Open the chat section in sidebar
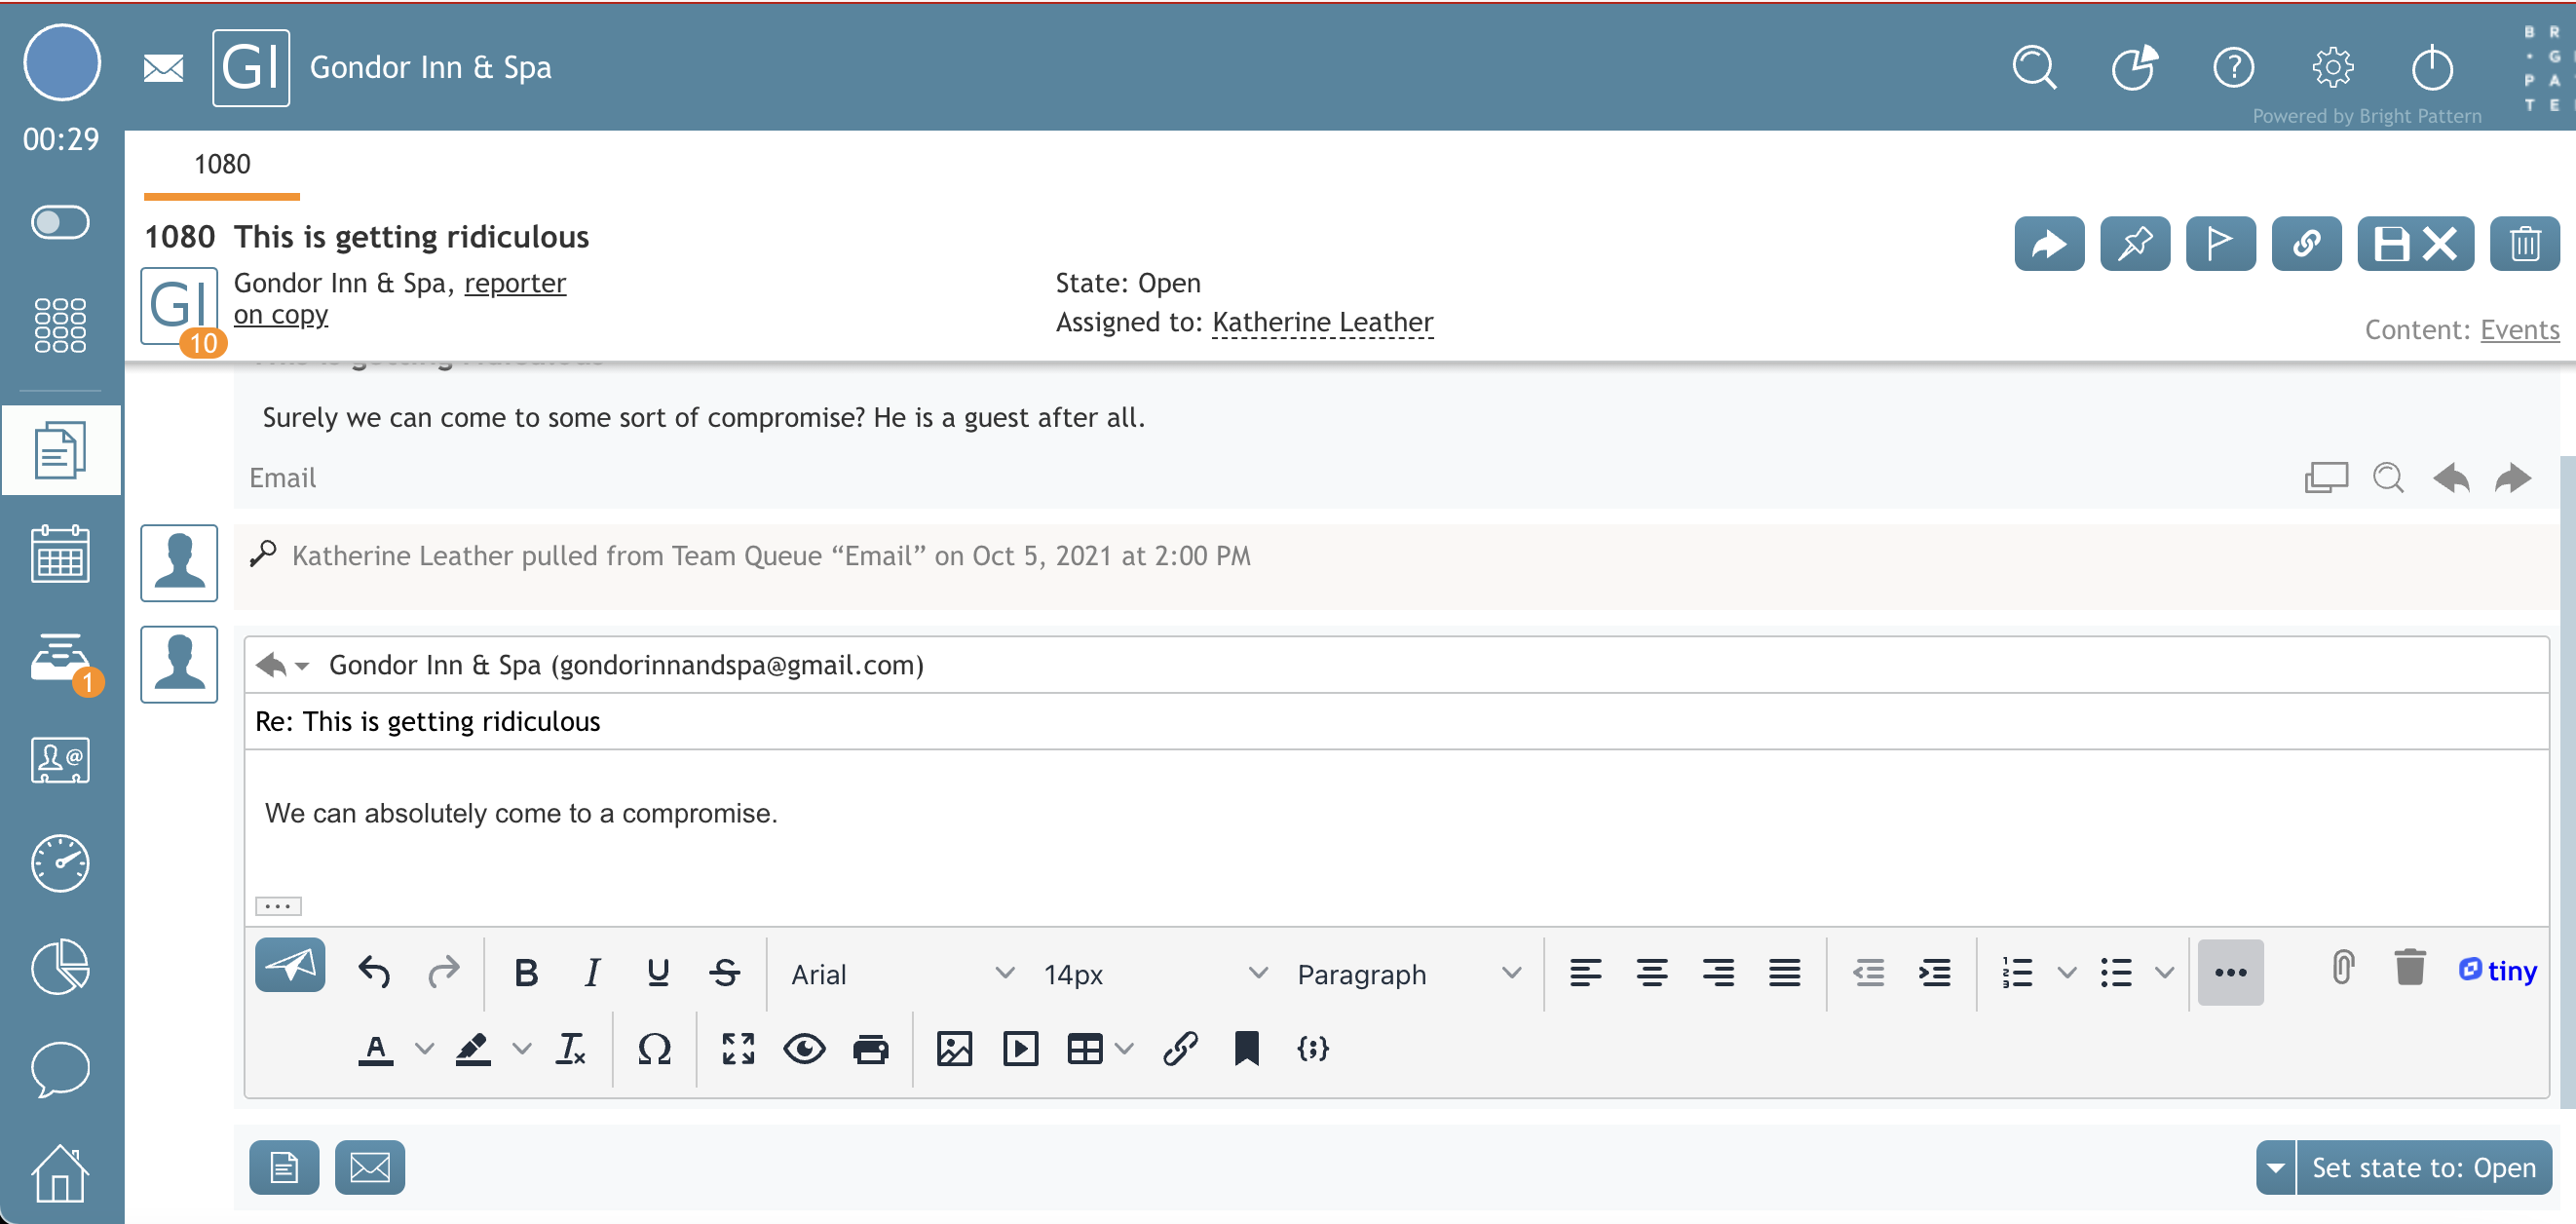Screen dimensions: 2576x1224 coord(60,1069)
